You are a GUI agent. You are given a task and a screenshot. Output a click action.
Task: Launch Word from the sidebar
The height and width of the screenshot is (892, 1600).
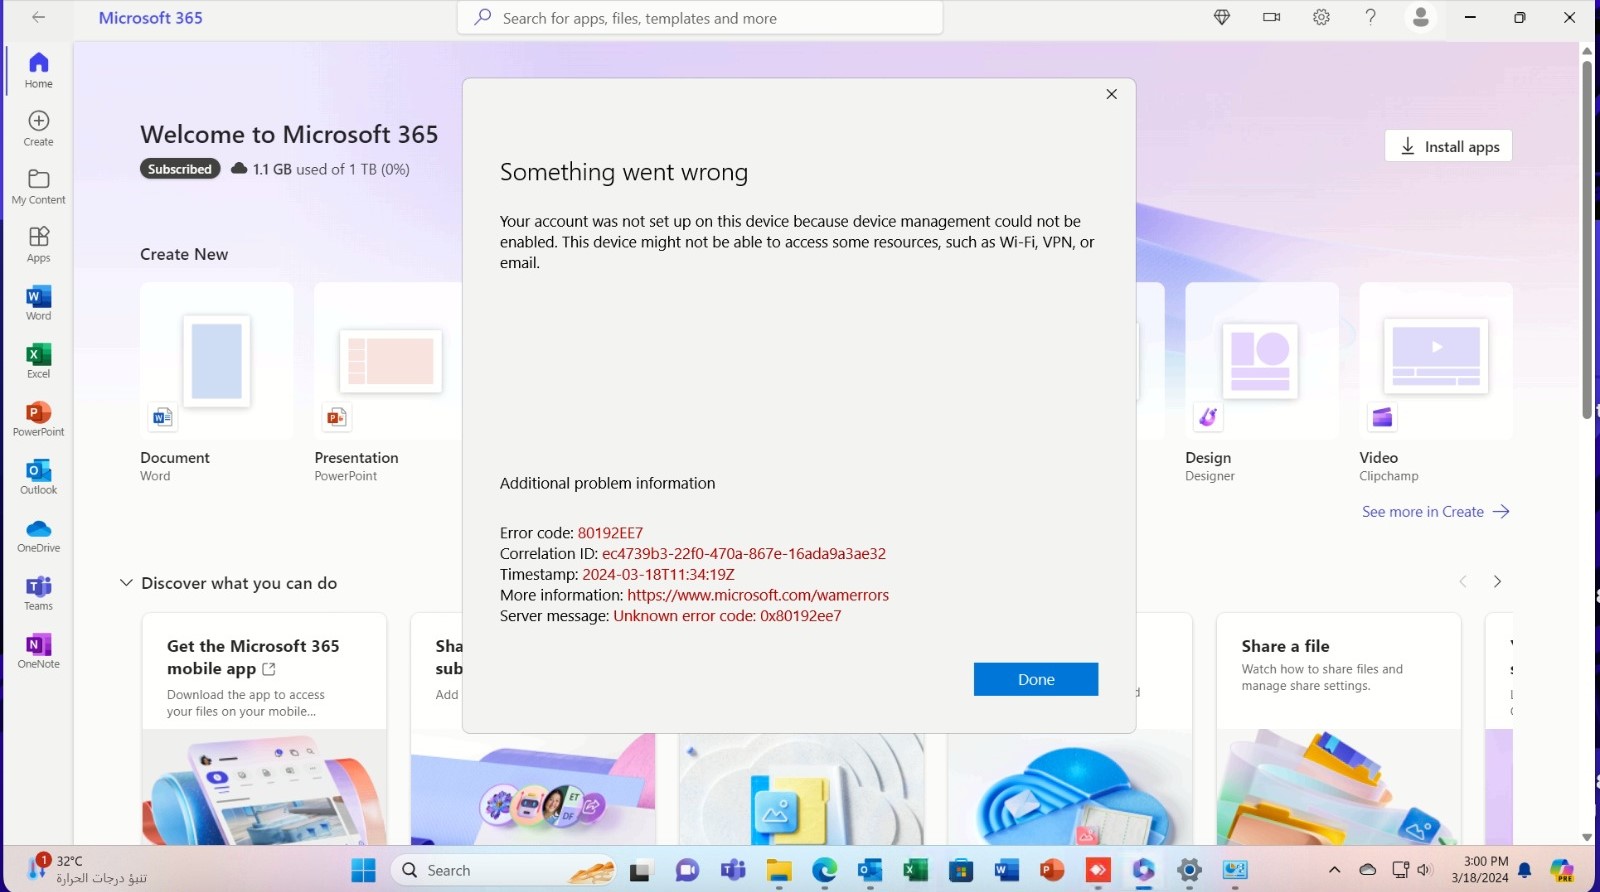coord(38,302)
